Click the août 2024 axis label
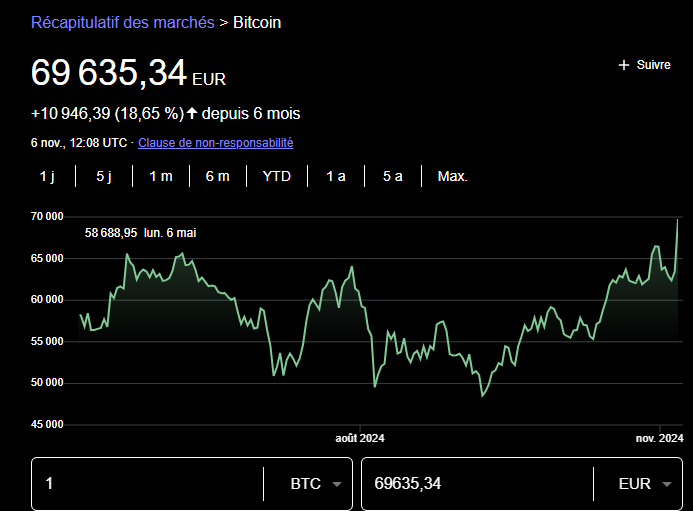 point(359,438)
